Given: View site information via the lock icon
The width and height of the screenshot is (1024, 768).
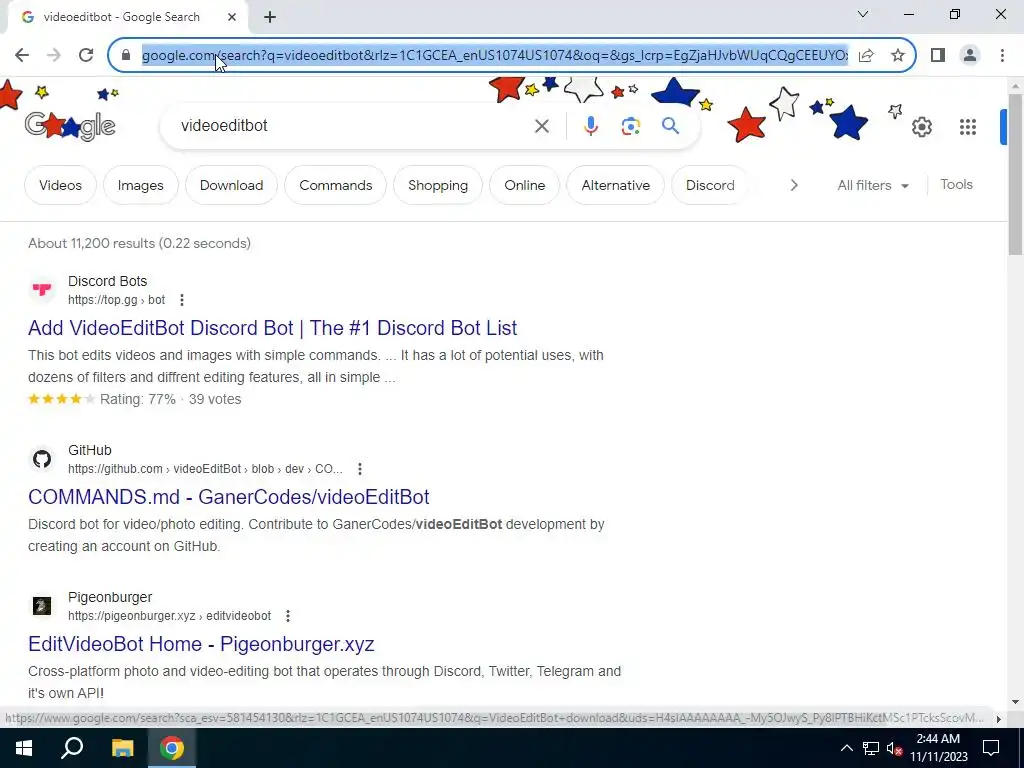Looking at the screenshot, I should click(126, 56).
